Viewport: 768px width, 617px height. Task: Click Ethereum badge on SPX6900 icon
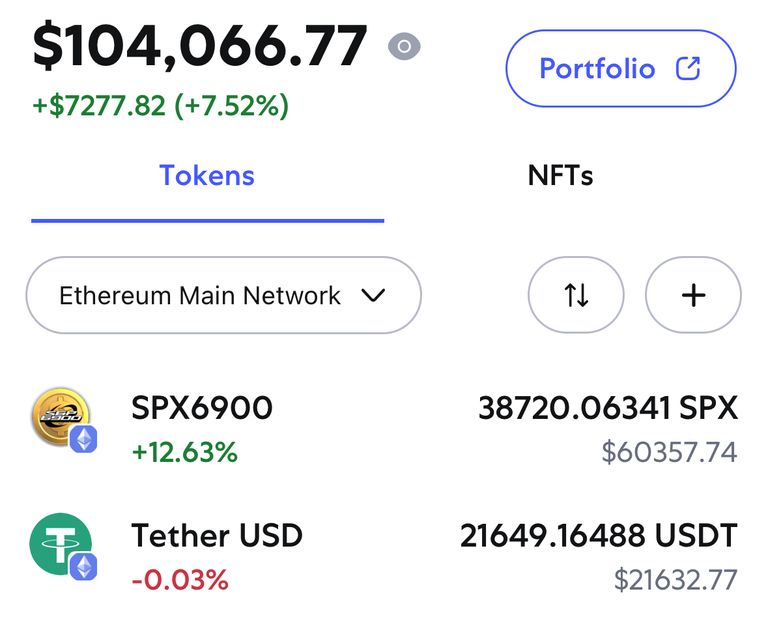click(83, 439)
